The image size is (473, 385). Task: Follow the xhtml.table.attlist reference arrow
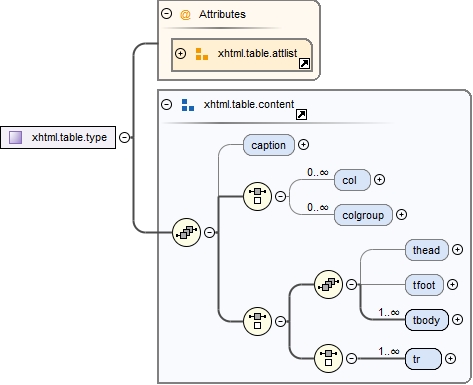(304, 63)
